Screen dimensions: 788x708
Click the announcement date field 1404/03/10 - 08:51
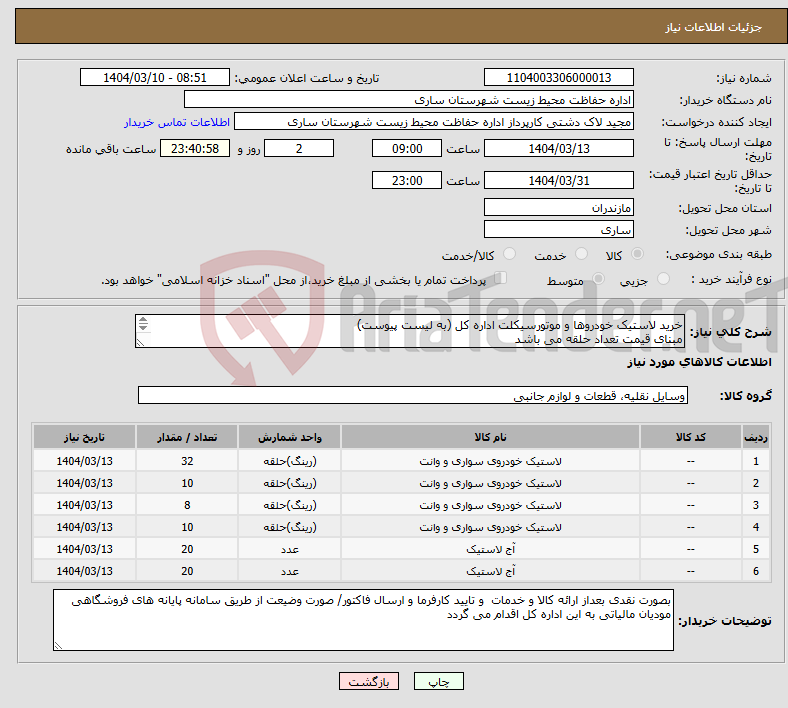click(x=155, y=77)
